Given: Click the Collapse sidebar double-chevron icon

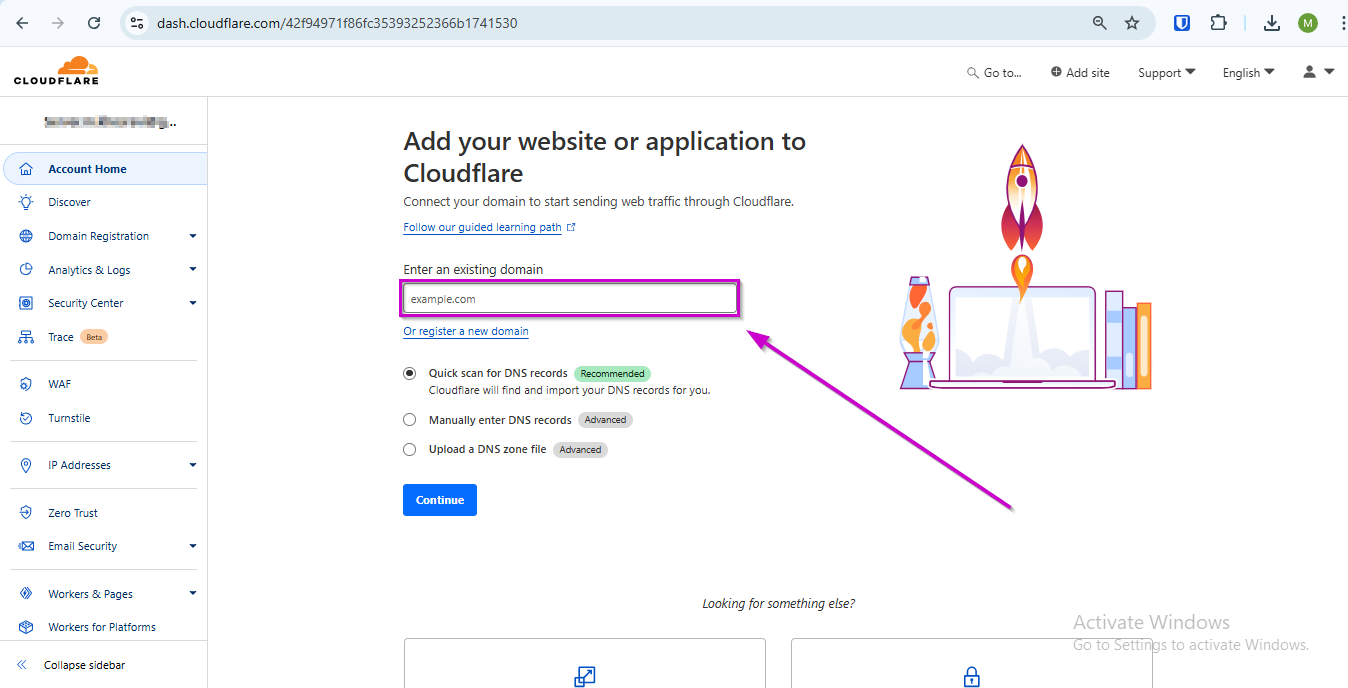Looking at the screenshot, I should tap(21, 665).
